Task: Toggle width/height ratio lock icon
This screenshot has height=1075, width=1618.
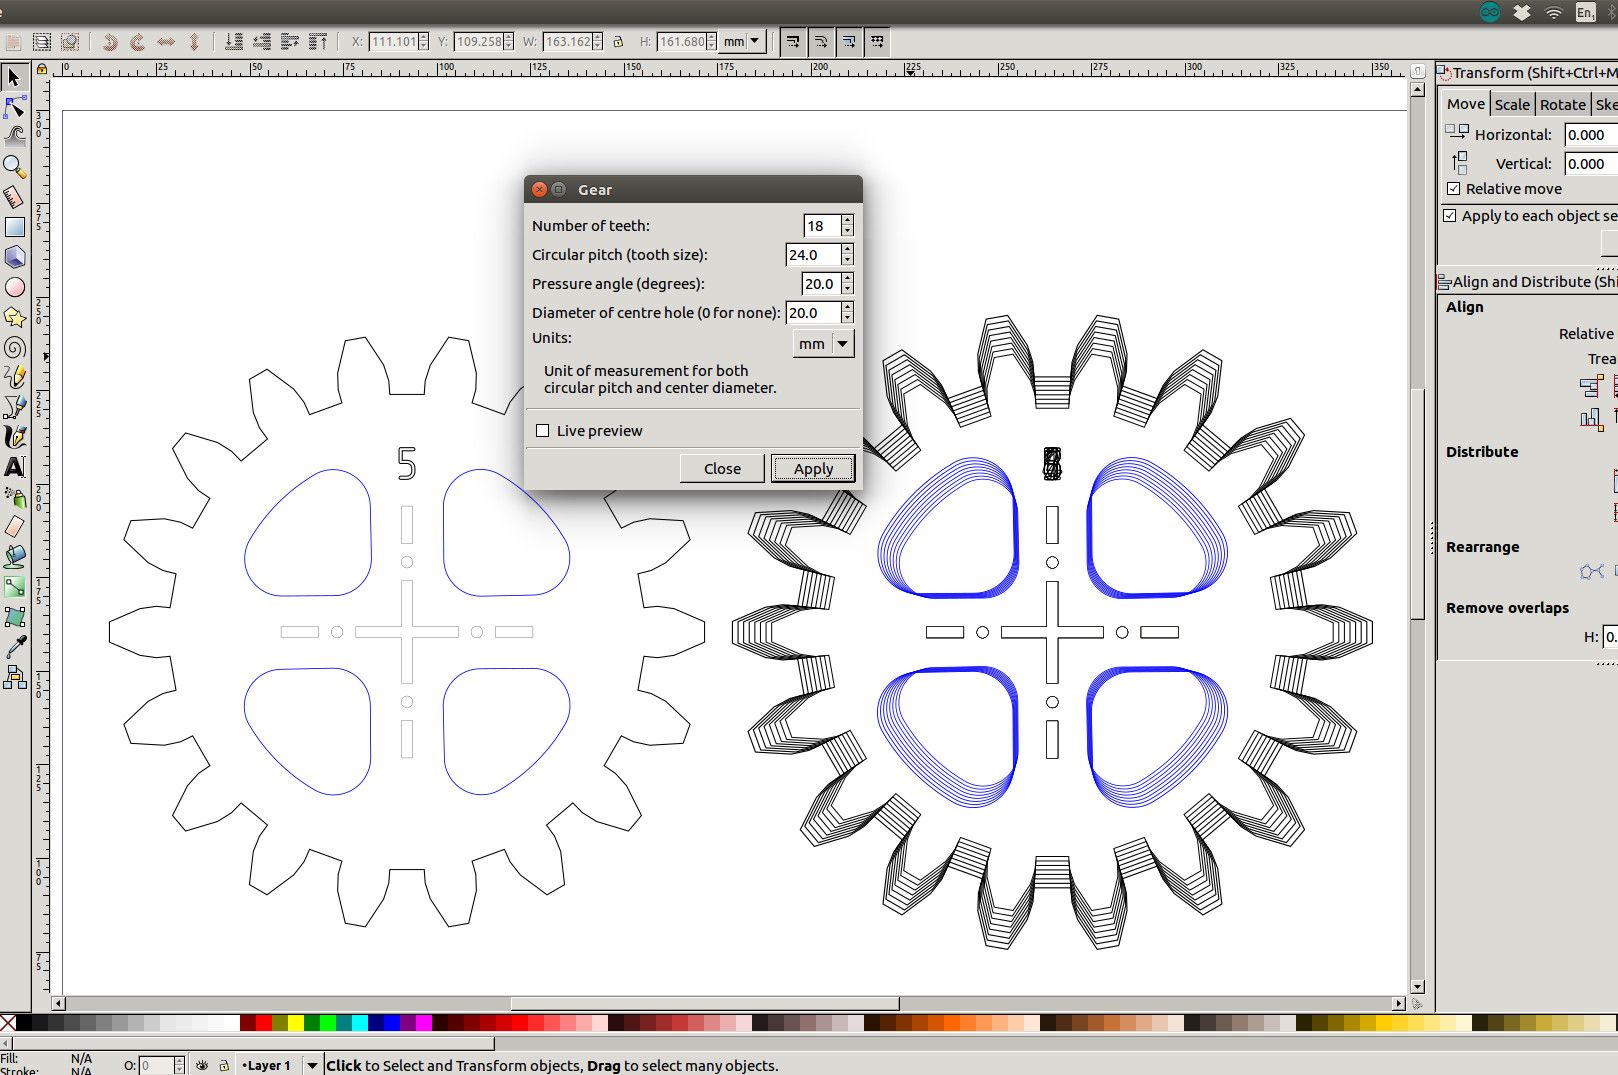Action: [618, 42]
